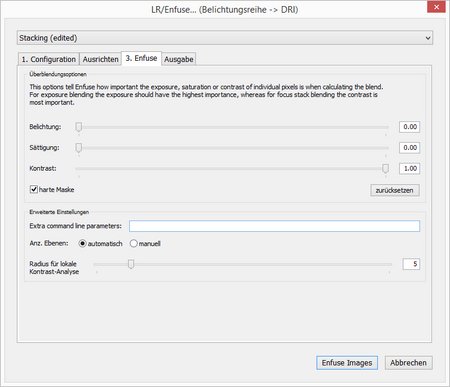Select the 3. Enfuse tab

click(x=141, y=58)
